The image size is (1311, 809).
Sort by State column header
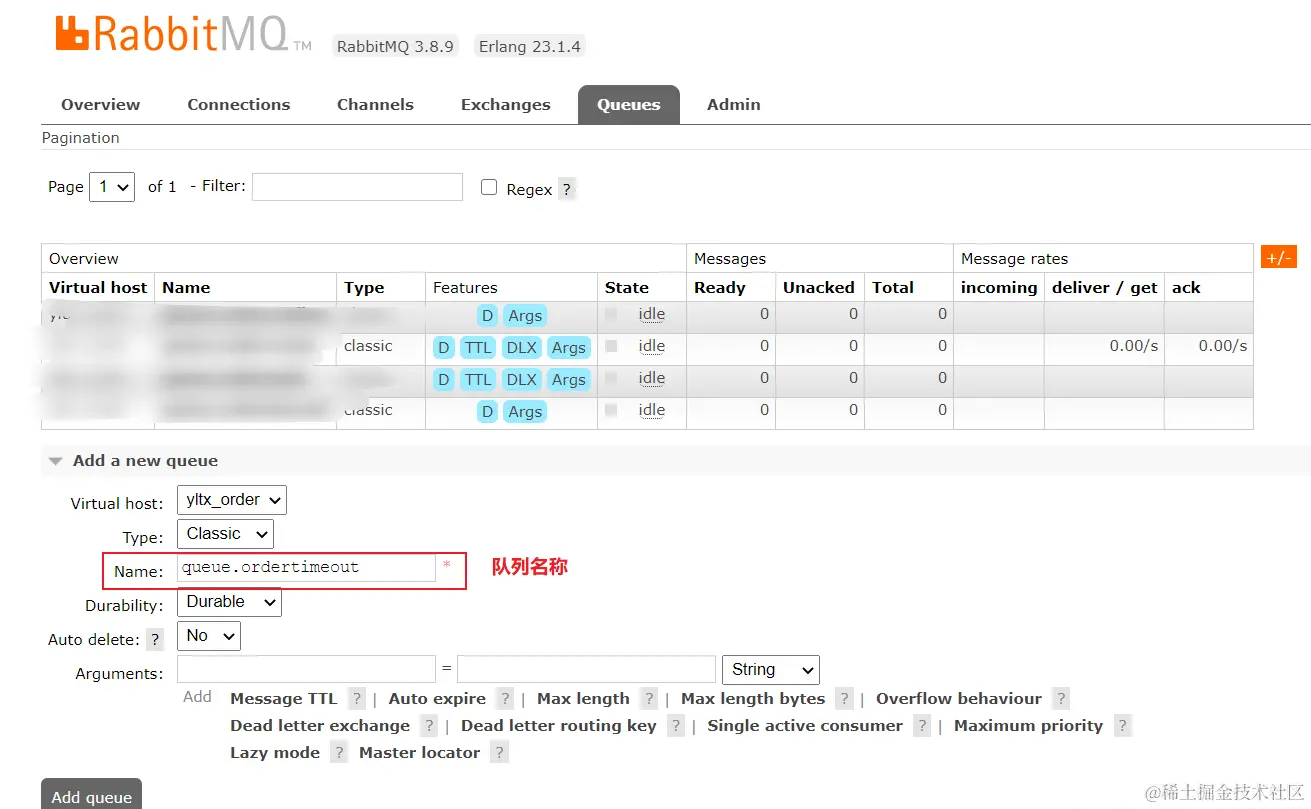[x=627, y=288]
